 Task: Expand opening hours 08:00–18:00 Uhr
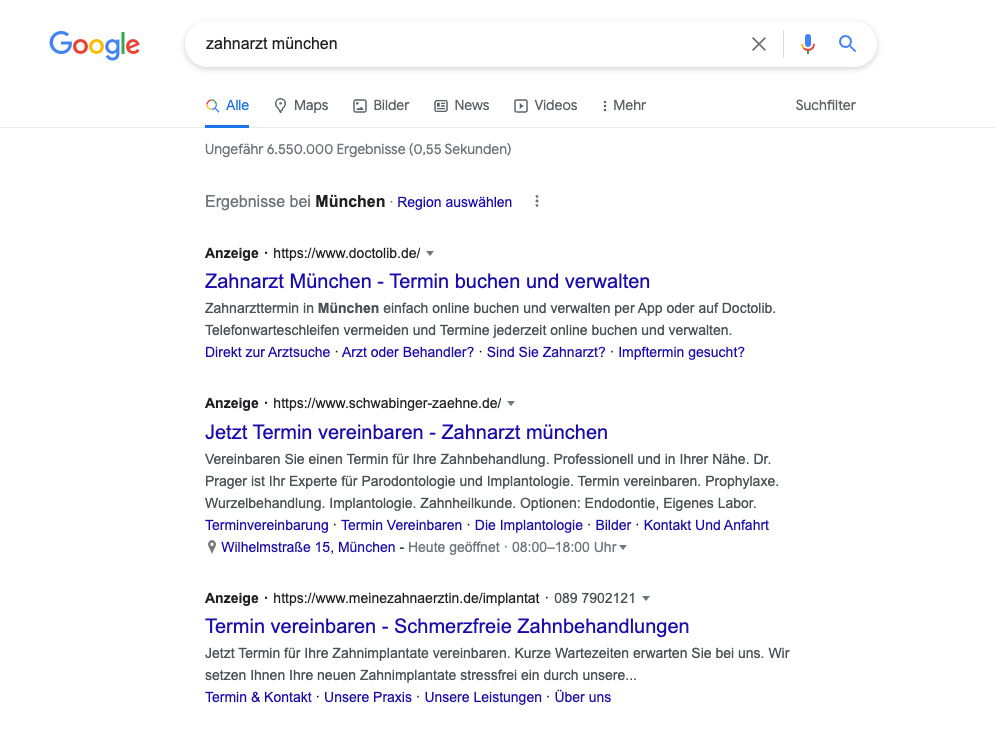(624, 548)
